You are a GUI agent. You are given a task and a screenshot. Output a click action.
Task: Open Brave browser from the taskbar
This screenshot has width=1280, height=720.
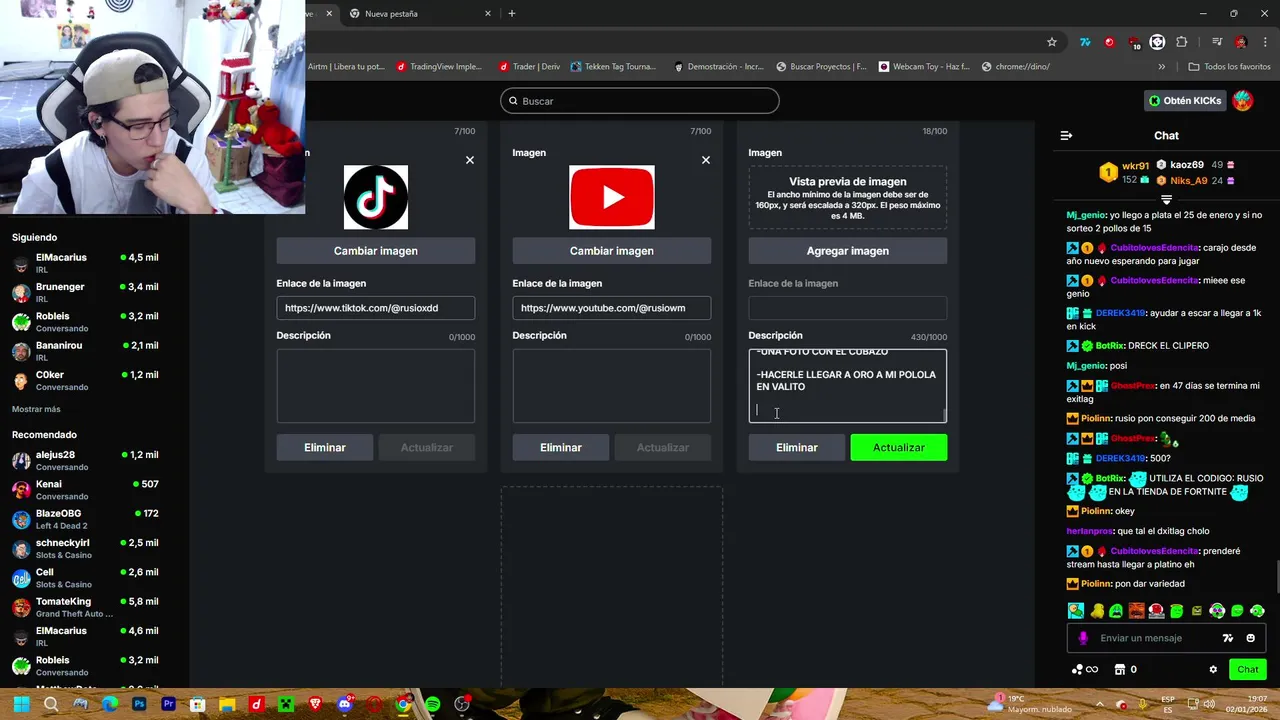315,704
